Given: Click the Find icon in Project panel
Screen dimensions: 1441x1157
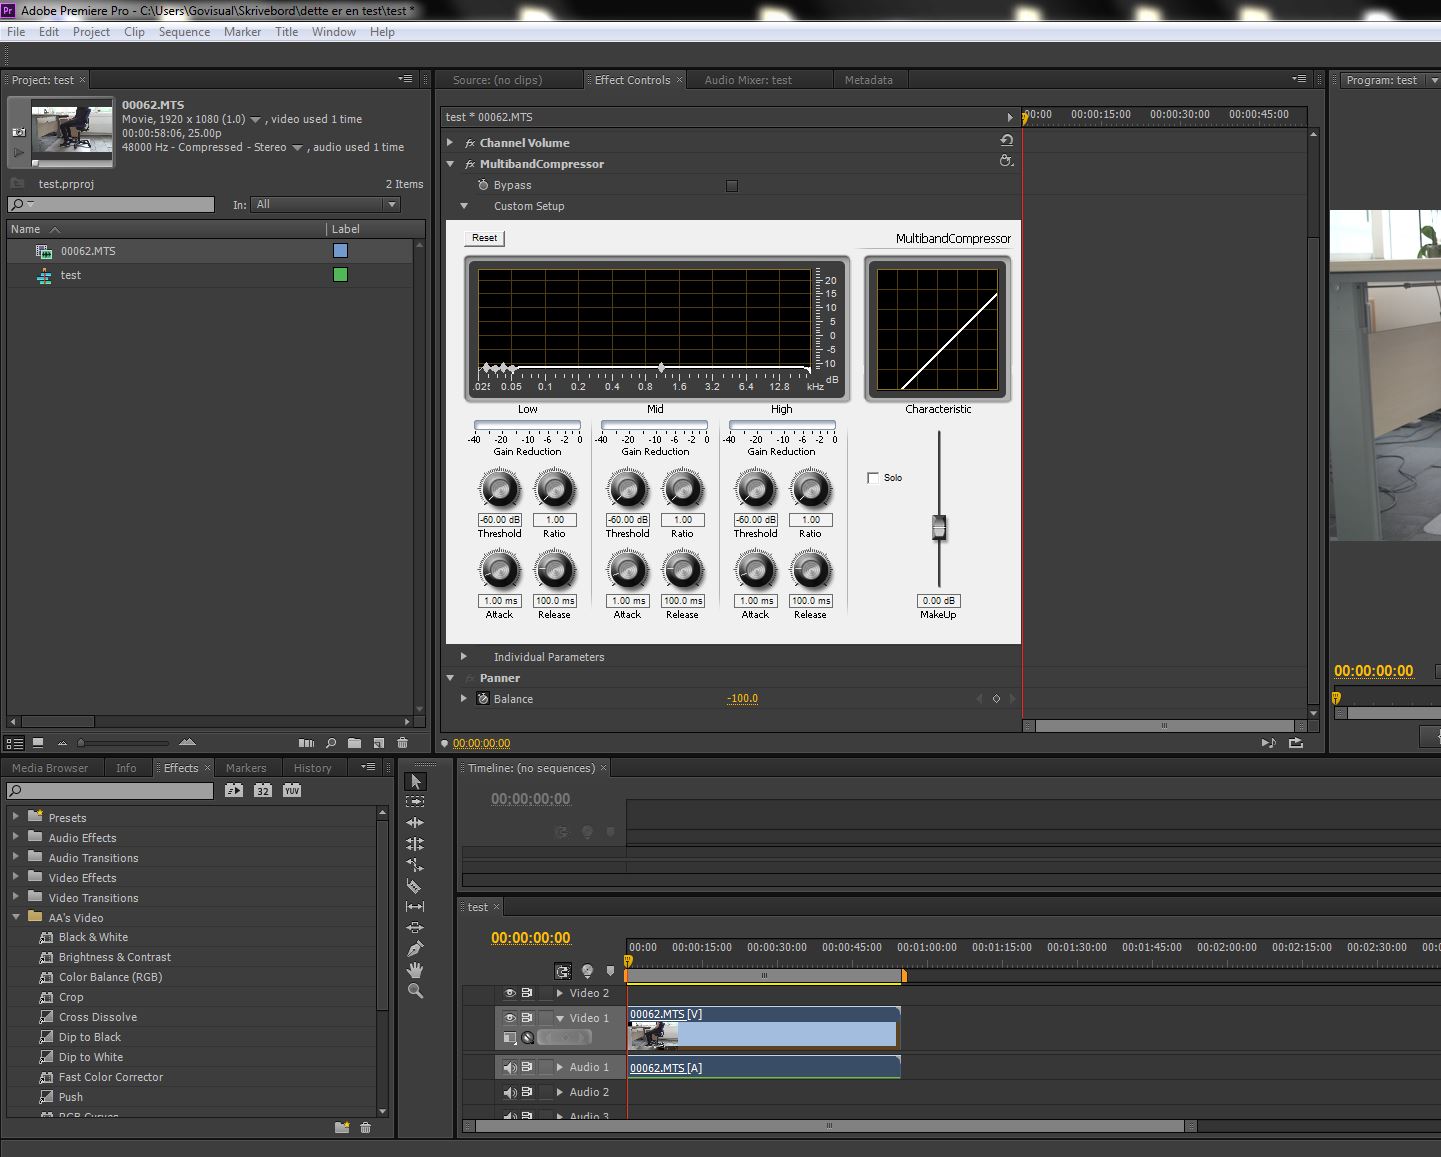Looking at the screenshot, I should pyautogui.click(x=331, y=743).
